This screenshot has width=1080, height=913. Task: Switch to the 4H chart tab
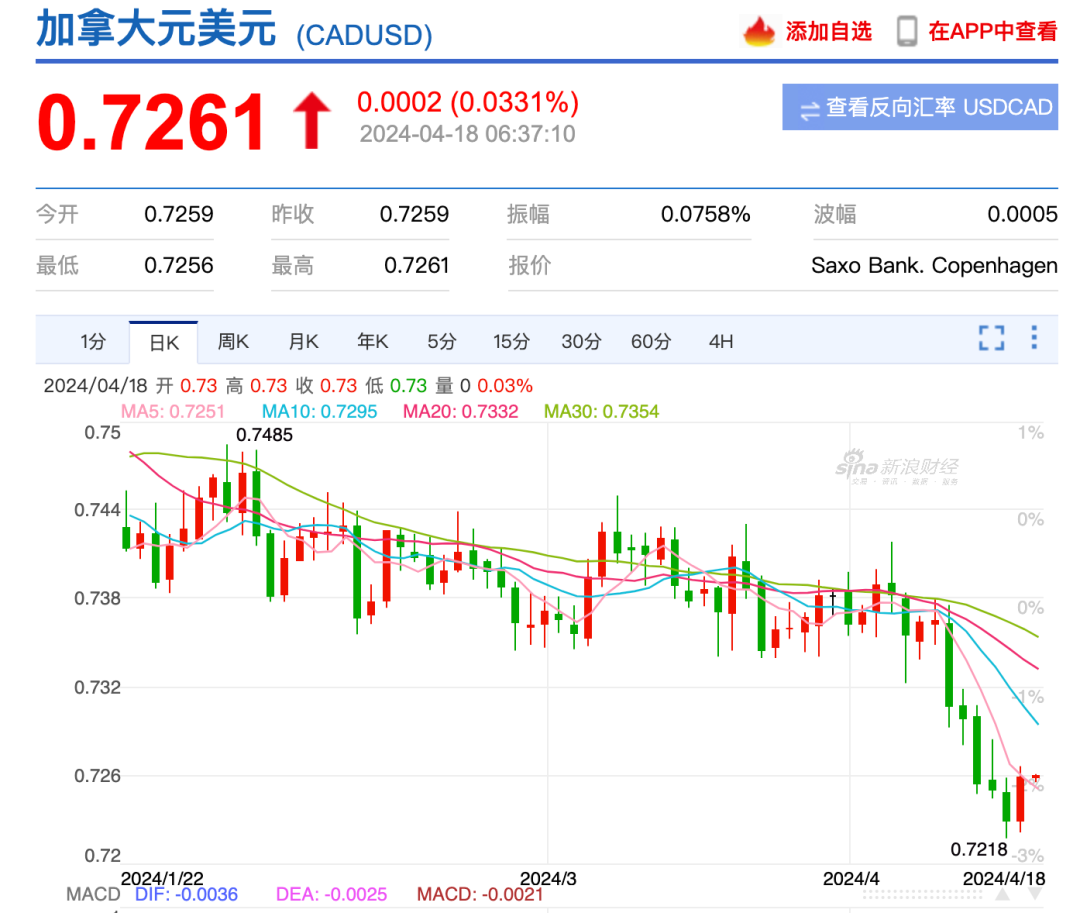[721, 342]
